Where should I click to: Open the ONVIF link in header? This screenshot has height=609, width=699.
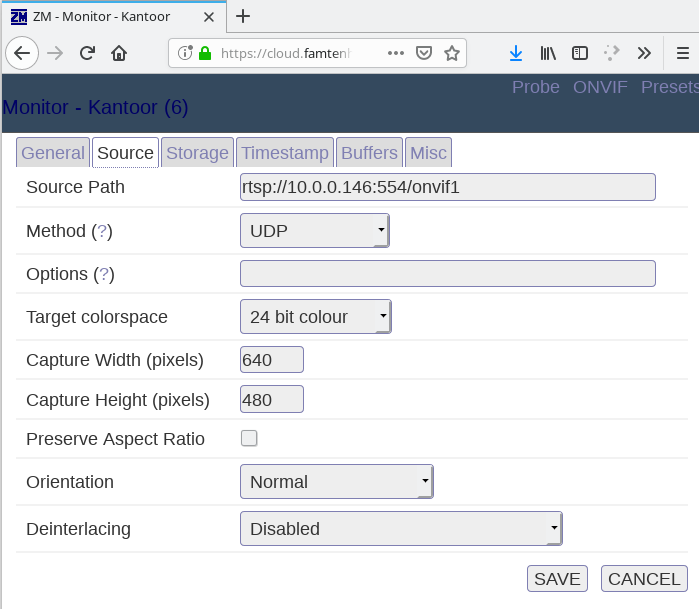[x=600, y=87]
